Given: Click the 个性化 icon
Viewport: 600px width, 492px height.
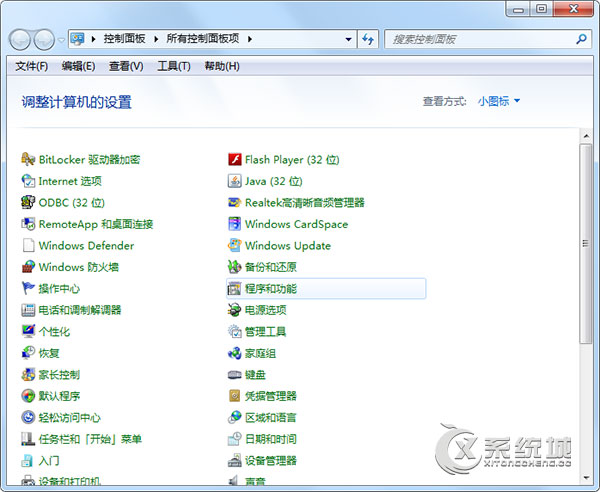Looking at the screenshot, I should point(28,331).
